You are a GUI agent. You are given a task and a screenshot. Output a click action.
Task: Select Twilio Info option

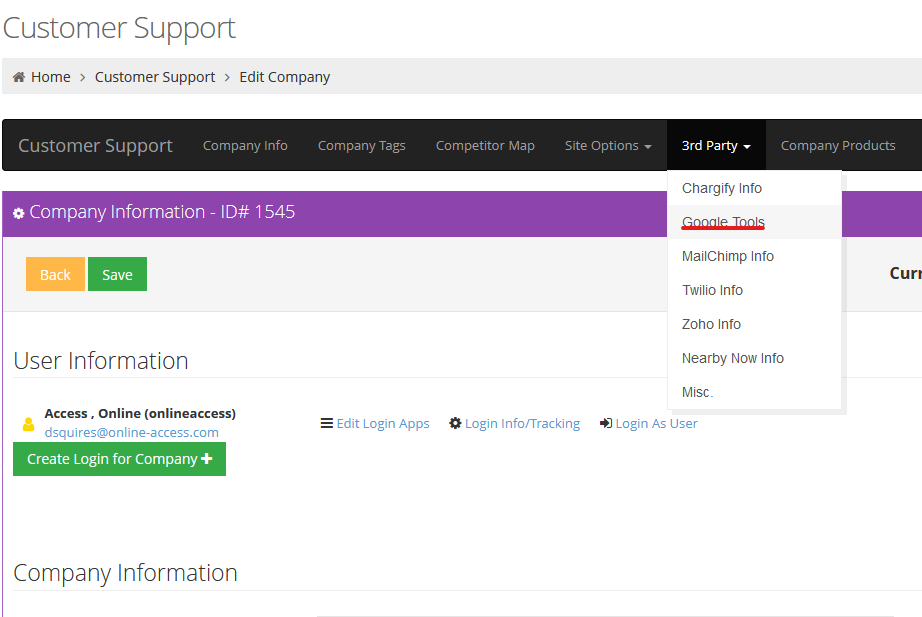coord(712,290)
